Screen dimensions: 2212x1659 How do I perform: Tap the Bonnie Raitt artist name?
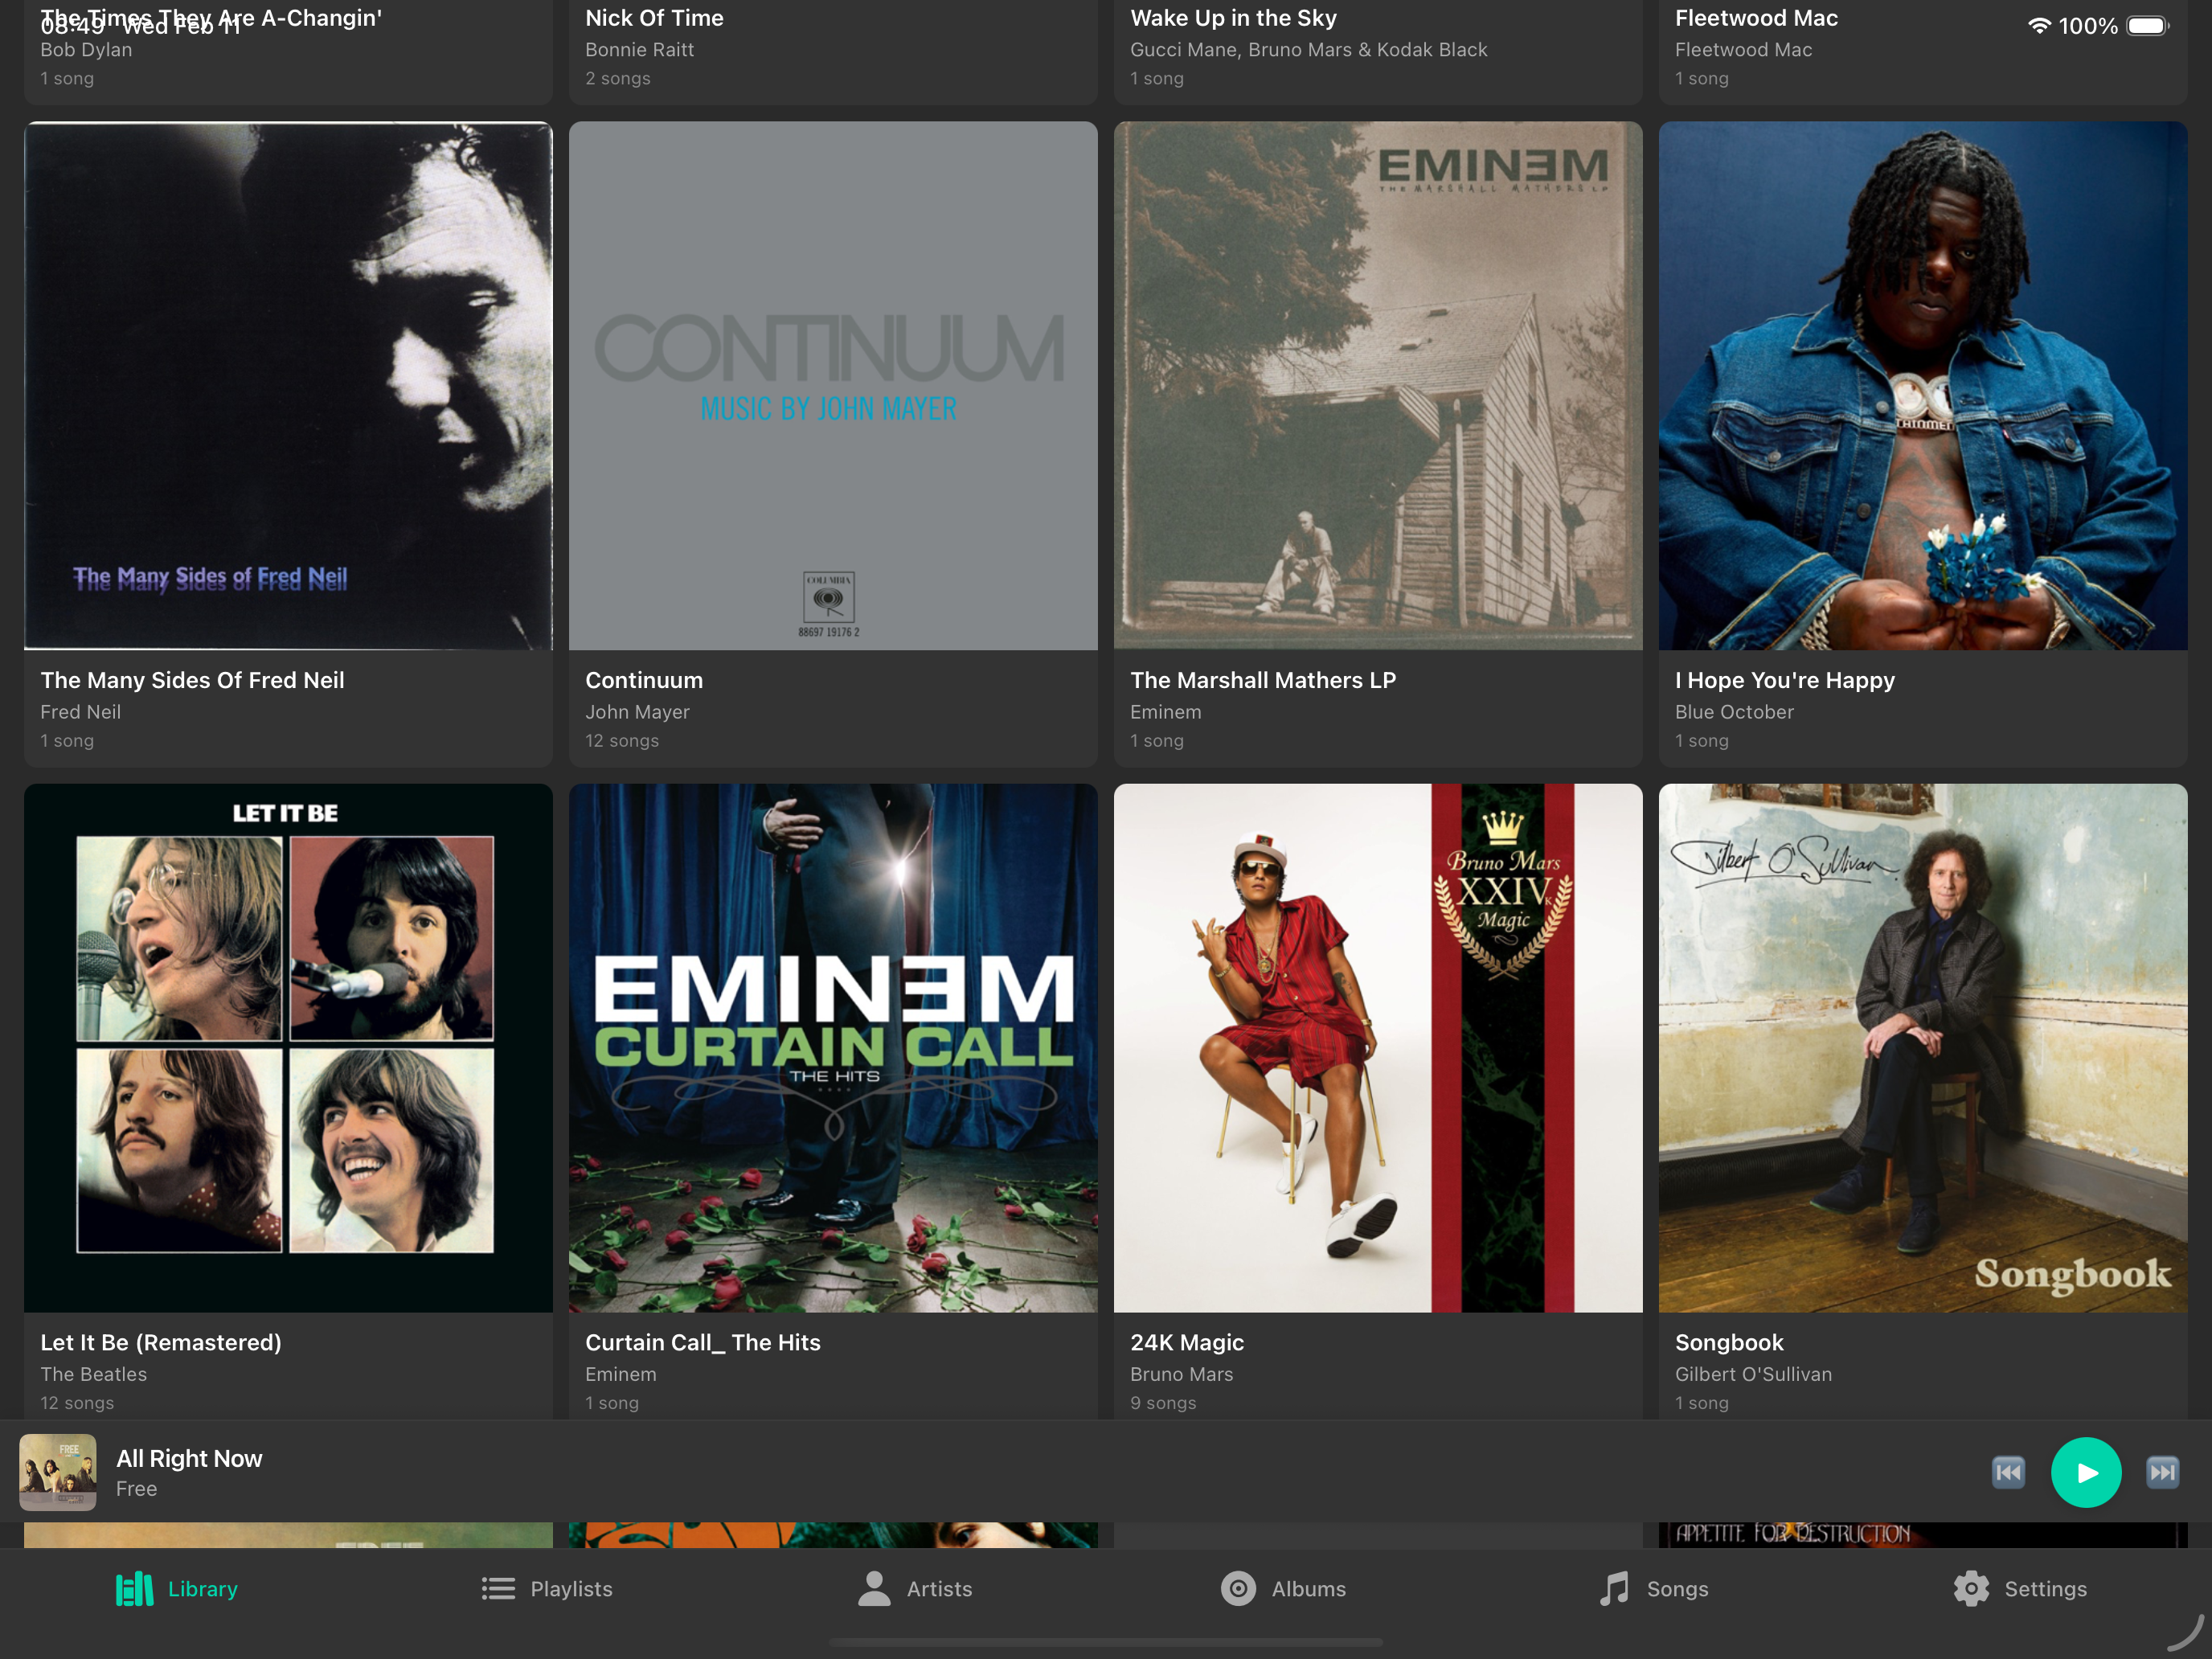click(639, 50)
